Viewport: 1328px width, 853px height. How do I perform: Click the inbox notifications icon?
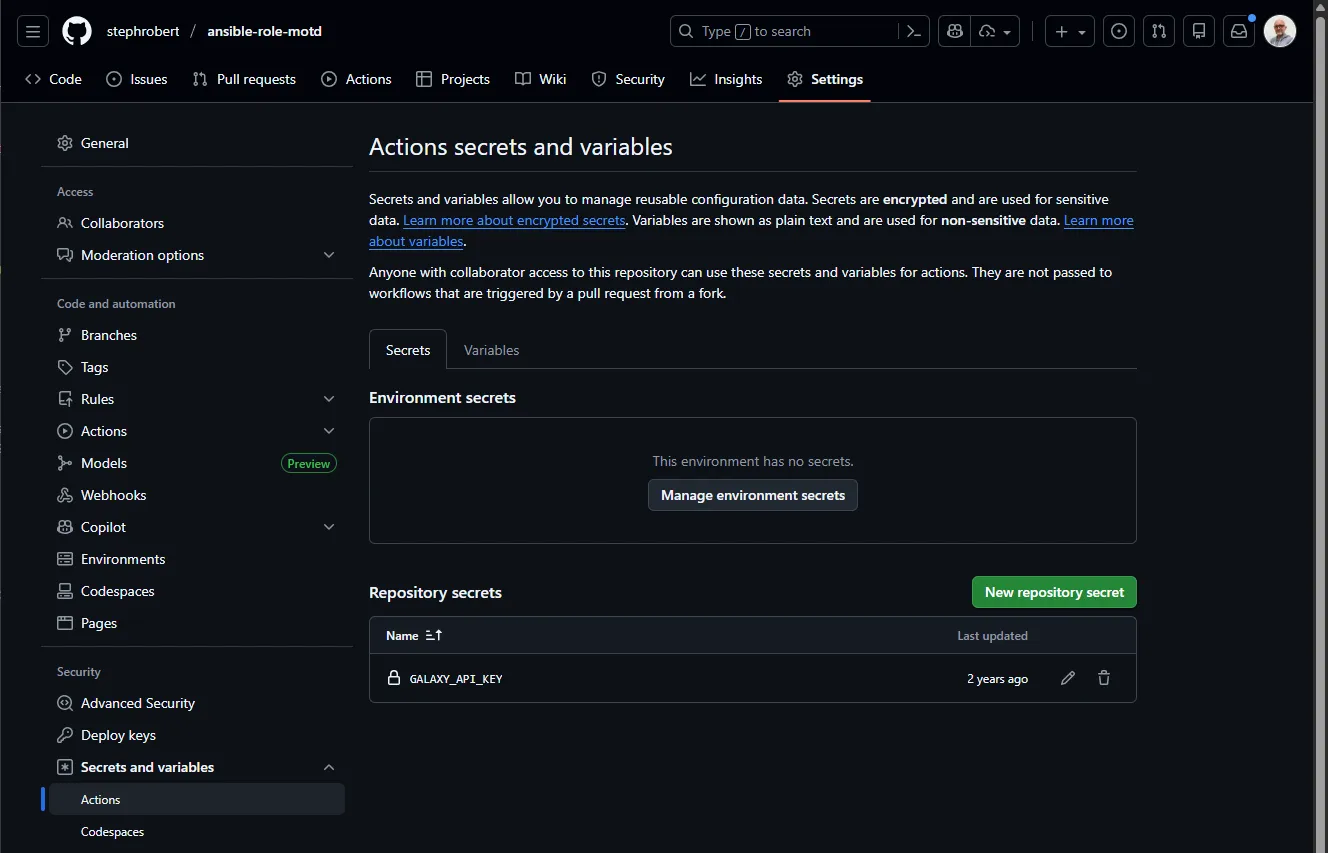(x=1238, y=31)
